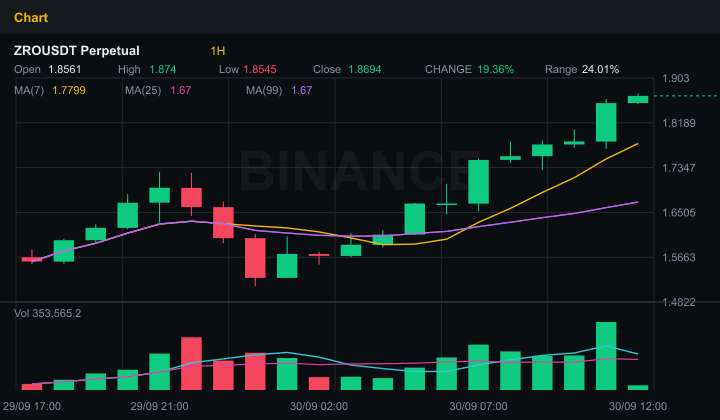Click the 30/09 07:00 time axis label
This screenshot has height=420, width=720.
click(478, 406)
